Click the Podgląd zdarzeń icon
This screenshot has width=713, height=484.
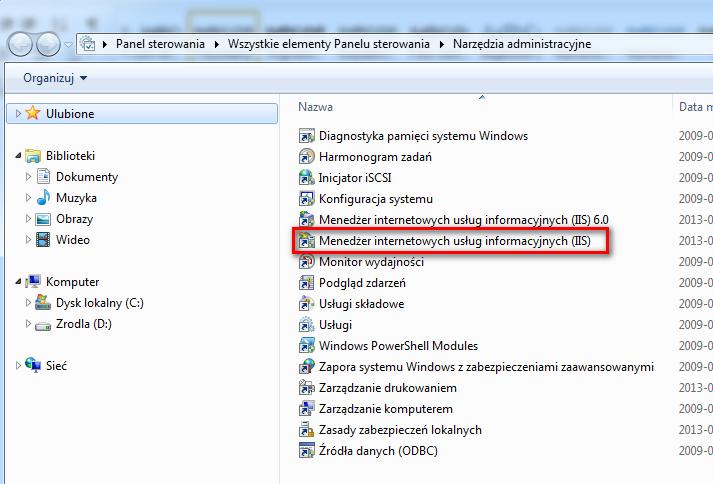tap(306, 282)
